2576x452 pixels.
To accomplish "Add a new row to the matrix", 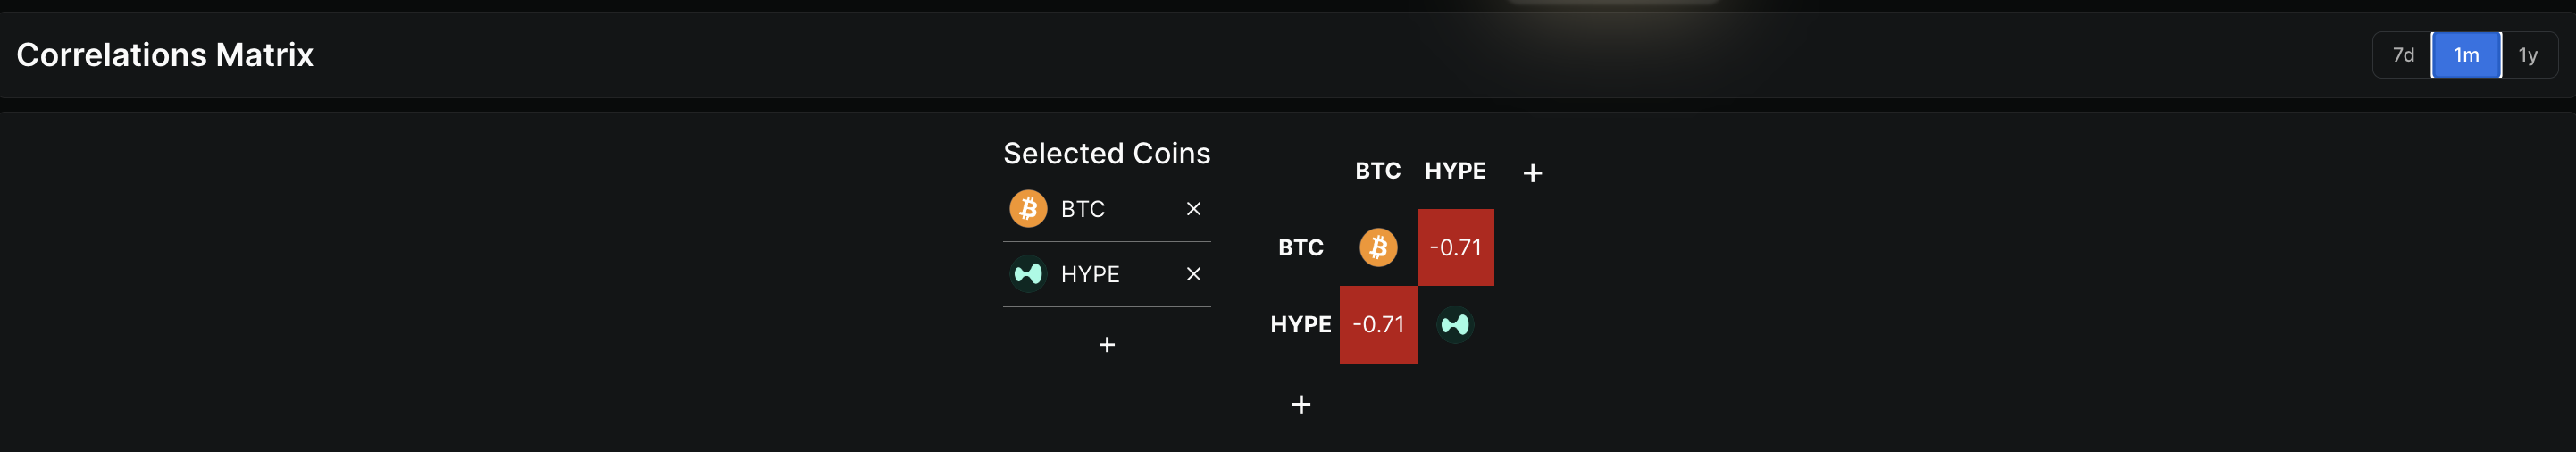I will 1301,405.
